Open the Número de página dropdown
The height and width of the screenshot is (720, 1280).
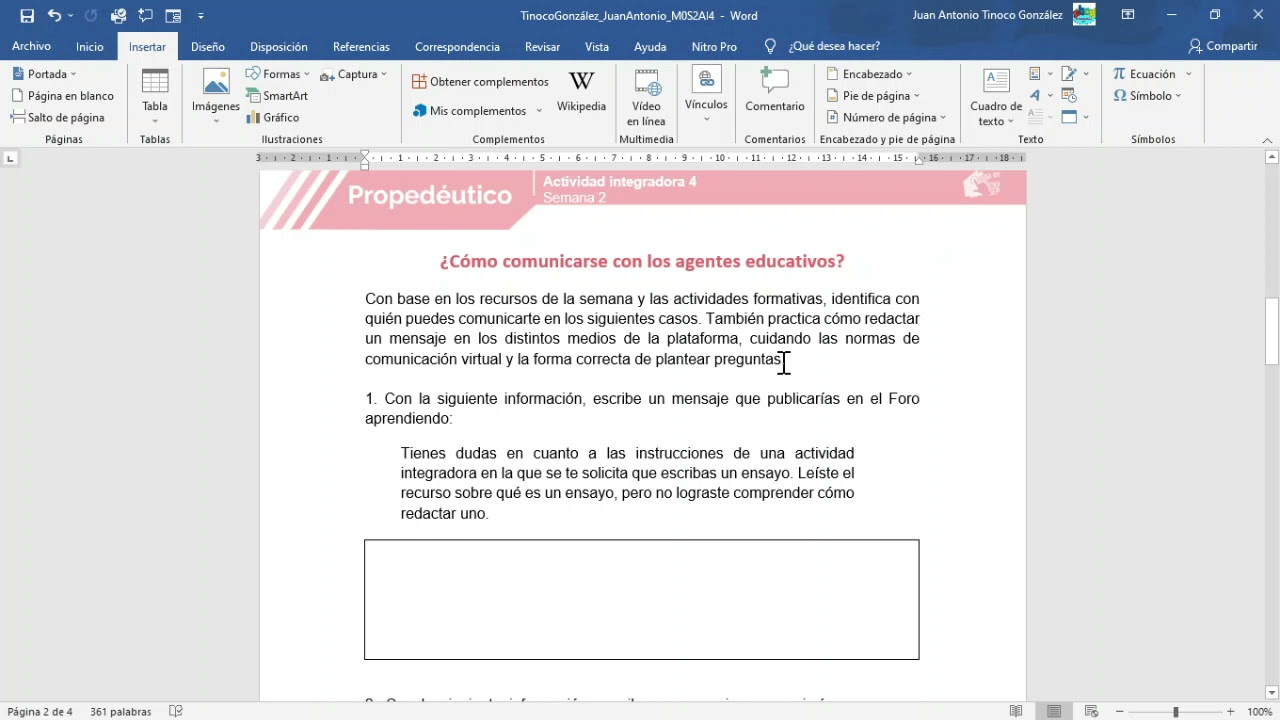point(886,117)
